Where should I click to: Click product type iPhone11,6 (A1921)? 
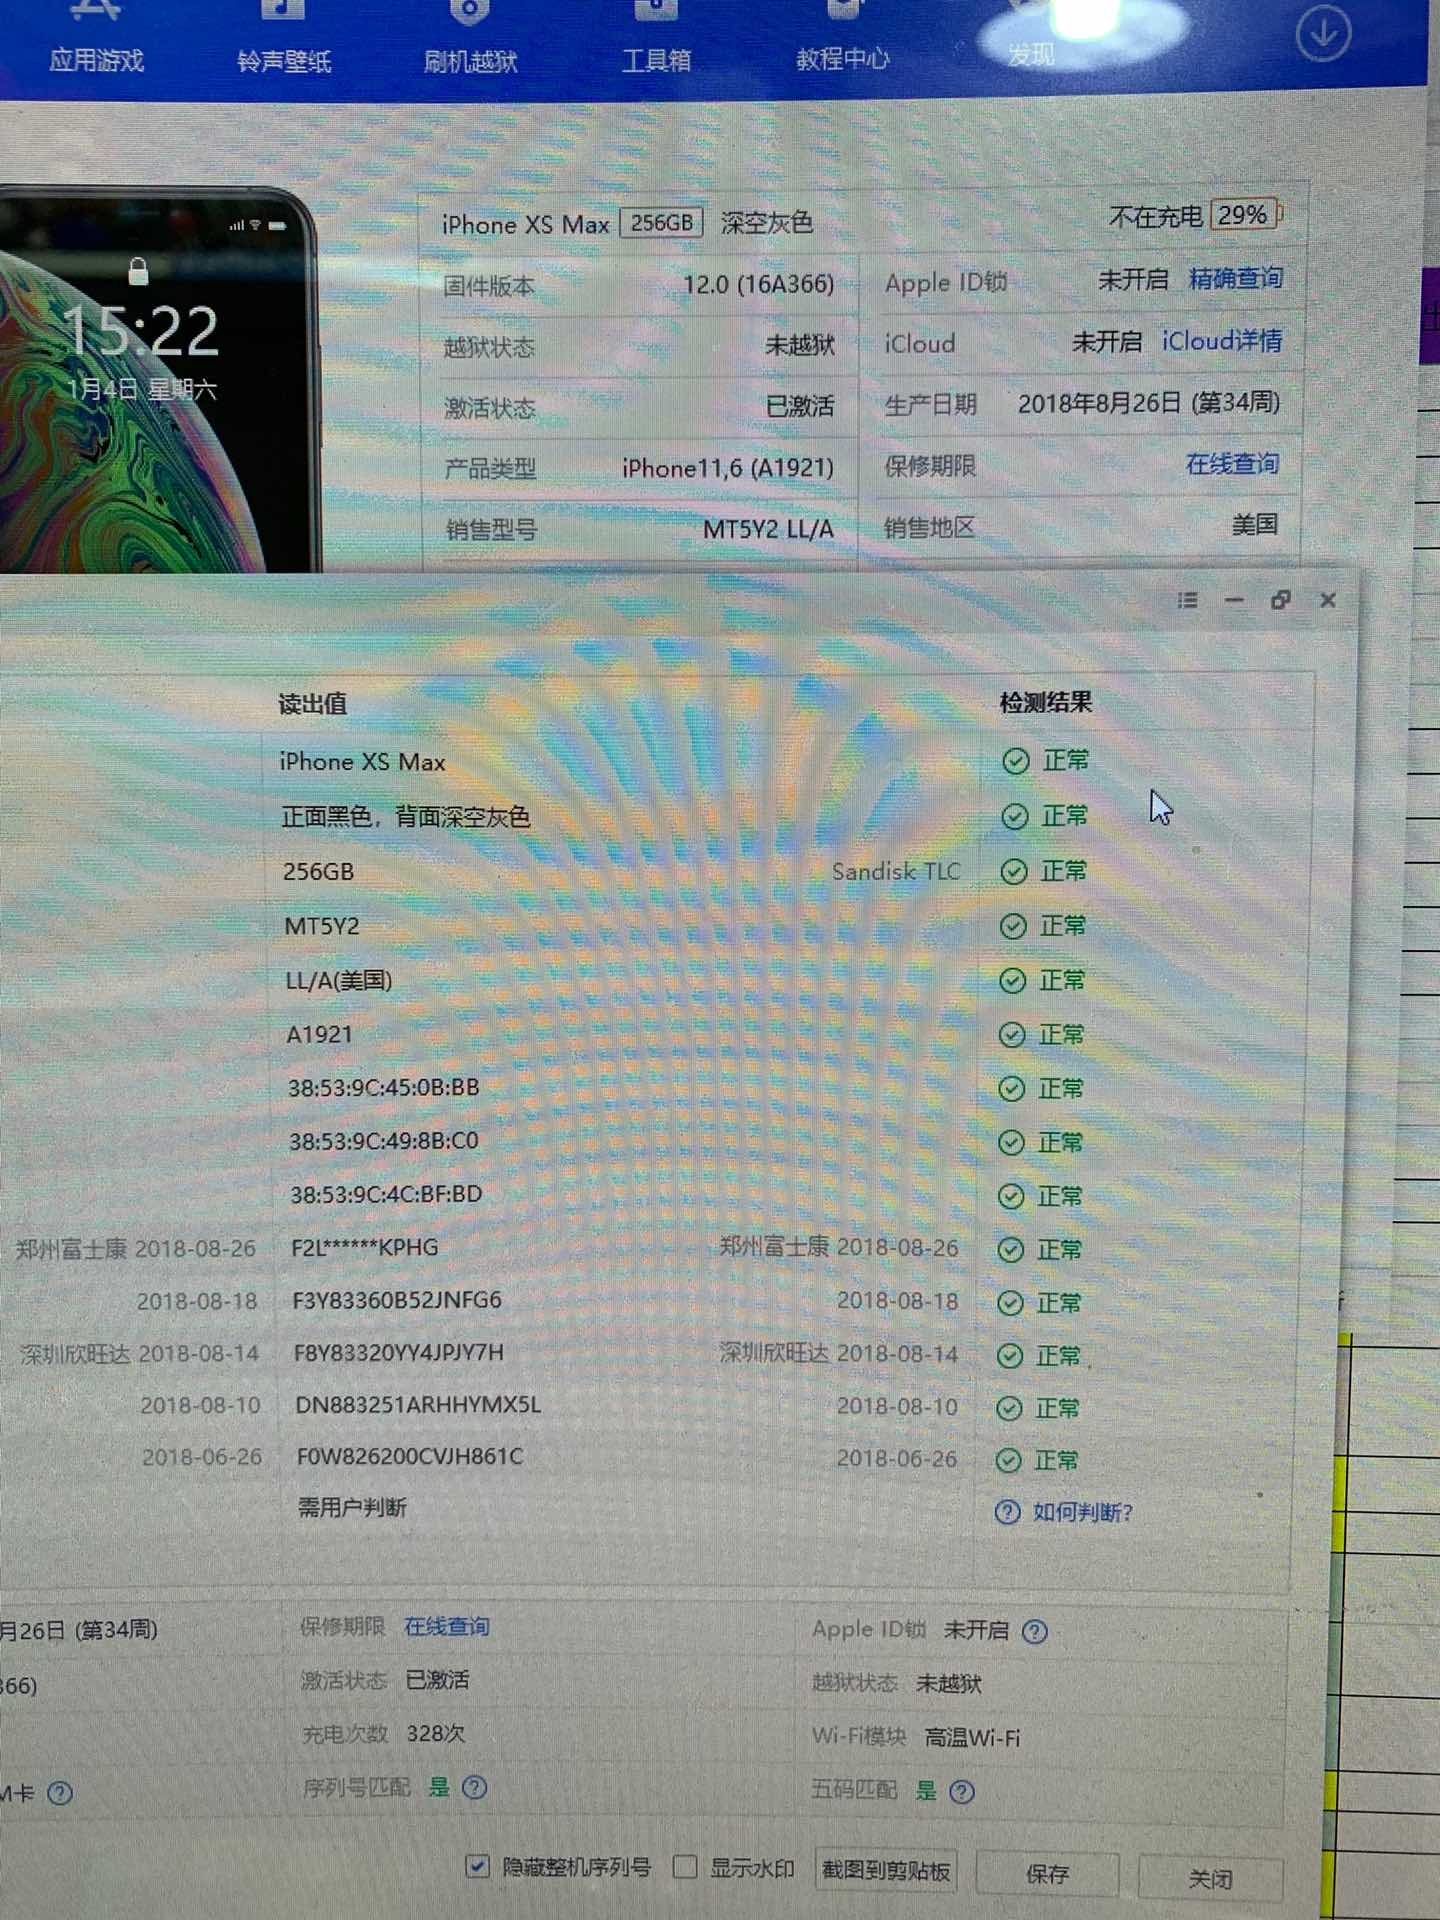coord(727,467)
